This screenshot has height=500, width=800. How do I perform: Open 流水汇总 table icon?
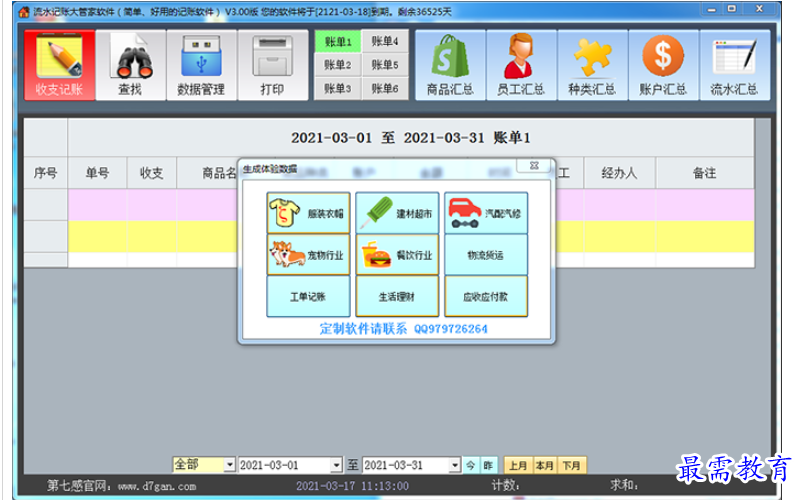(734, 65)
